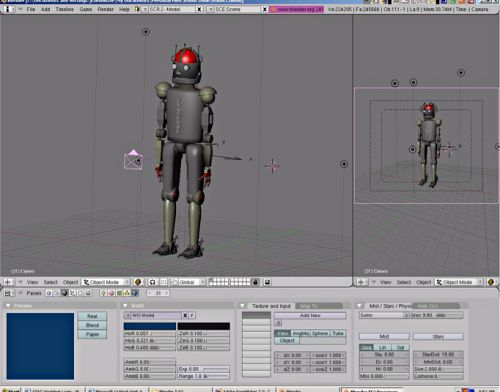
Task: Click the Lamp buttons icon in the Panels header
Action: click(103, 293)
